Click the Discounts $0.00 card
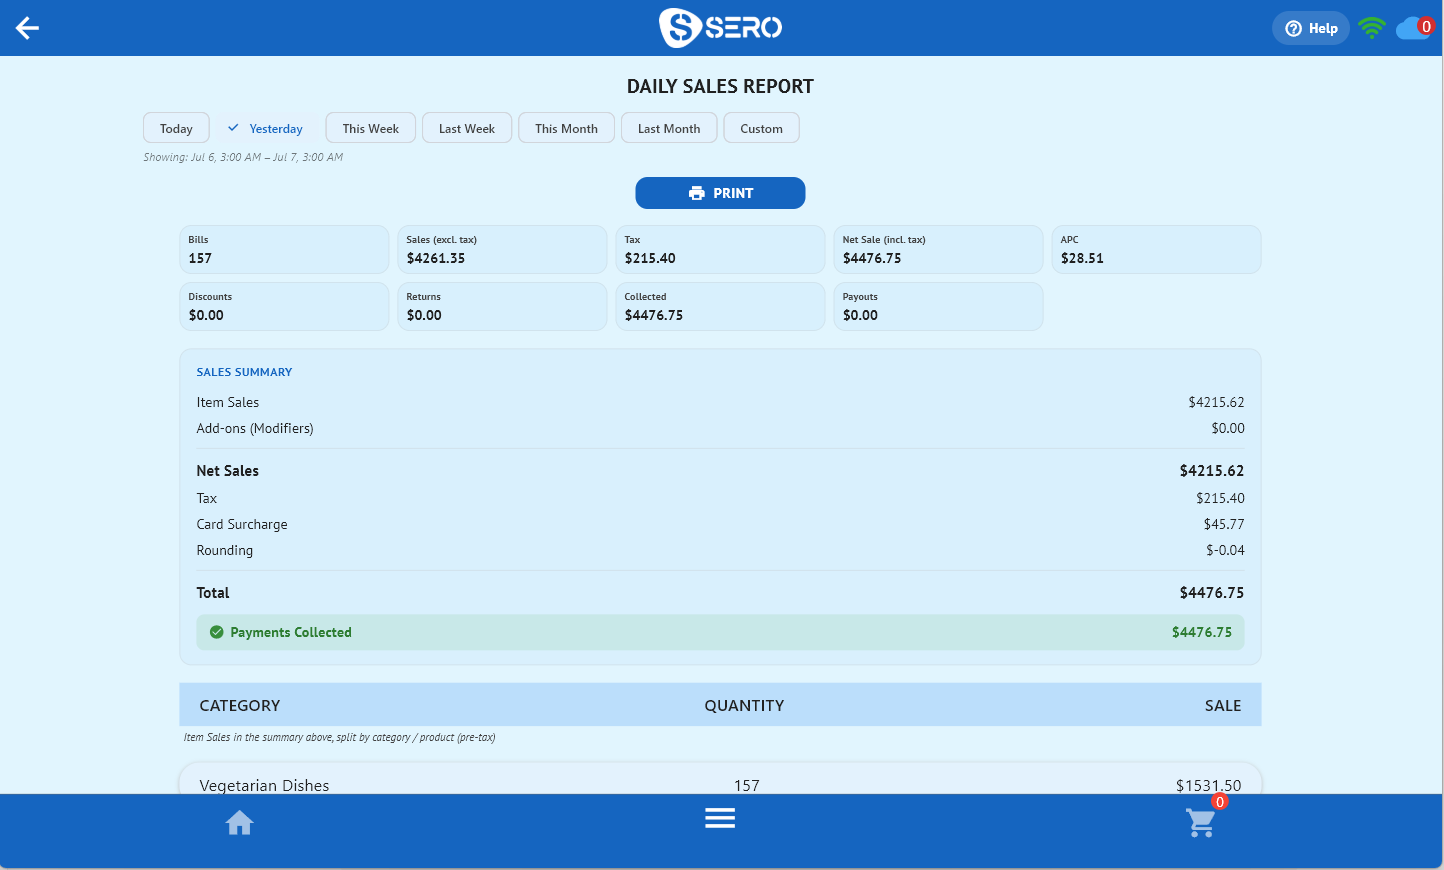This screenshot has width=1444, height=870. [284, 306]
